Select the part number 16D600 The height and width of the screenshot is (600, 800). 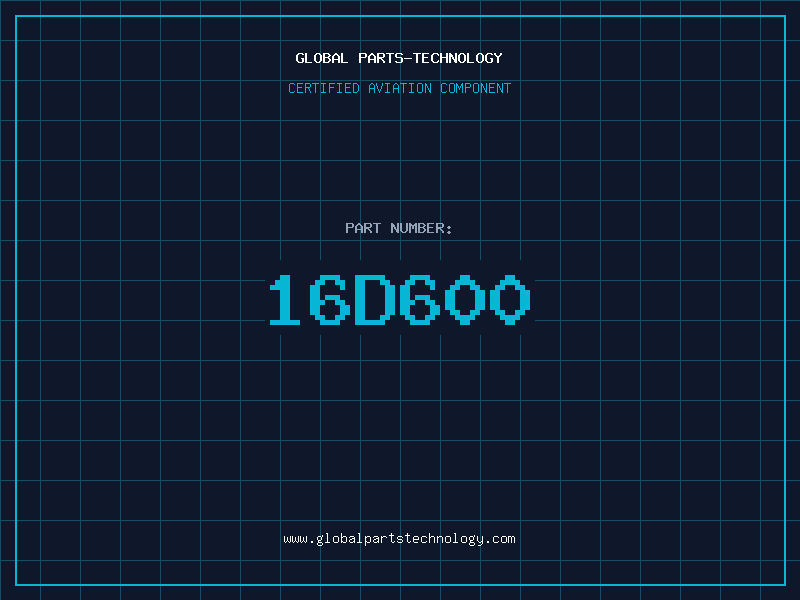tap(400, 299)
